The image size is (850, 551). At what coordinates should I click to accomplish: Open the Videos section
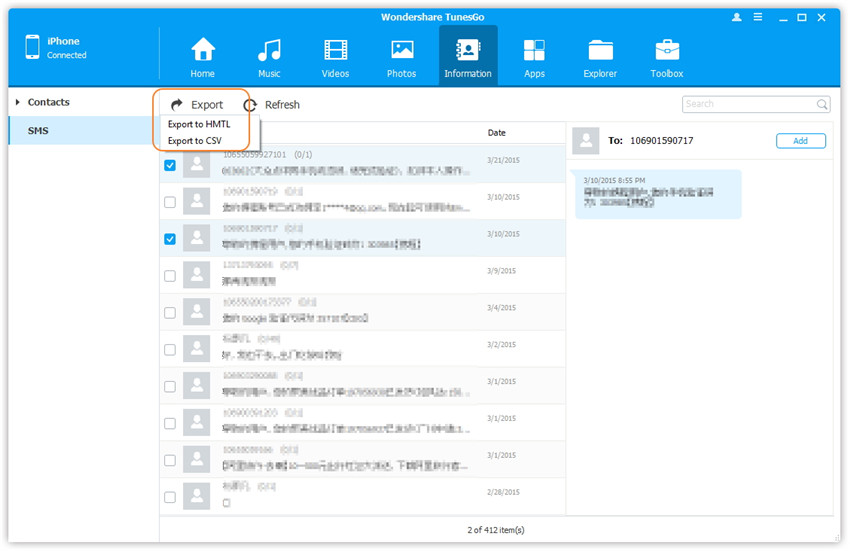pyautogui.click(x=336, y=56)
